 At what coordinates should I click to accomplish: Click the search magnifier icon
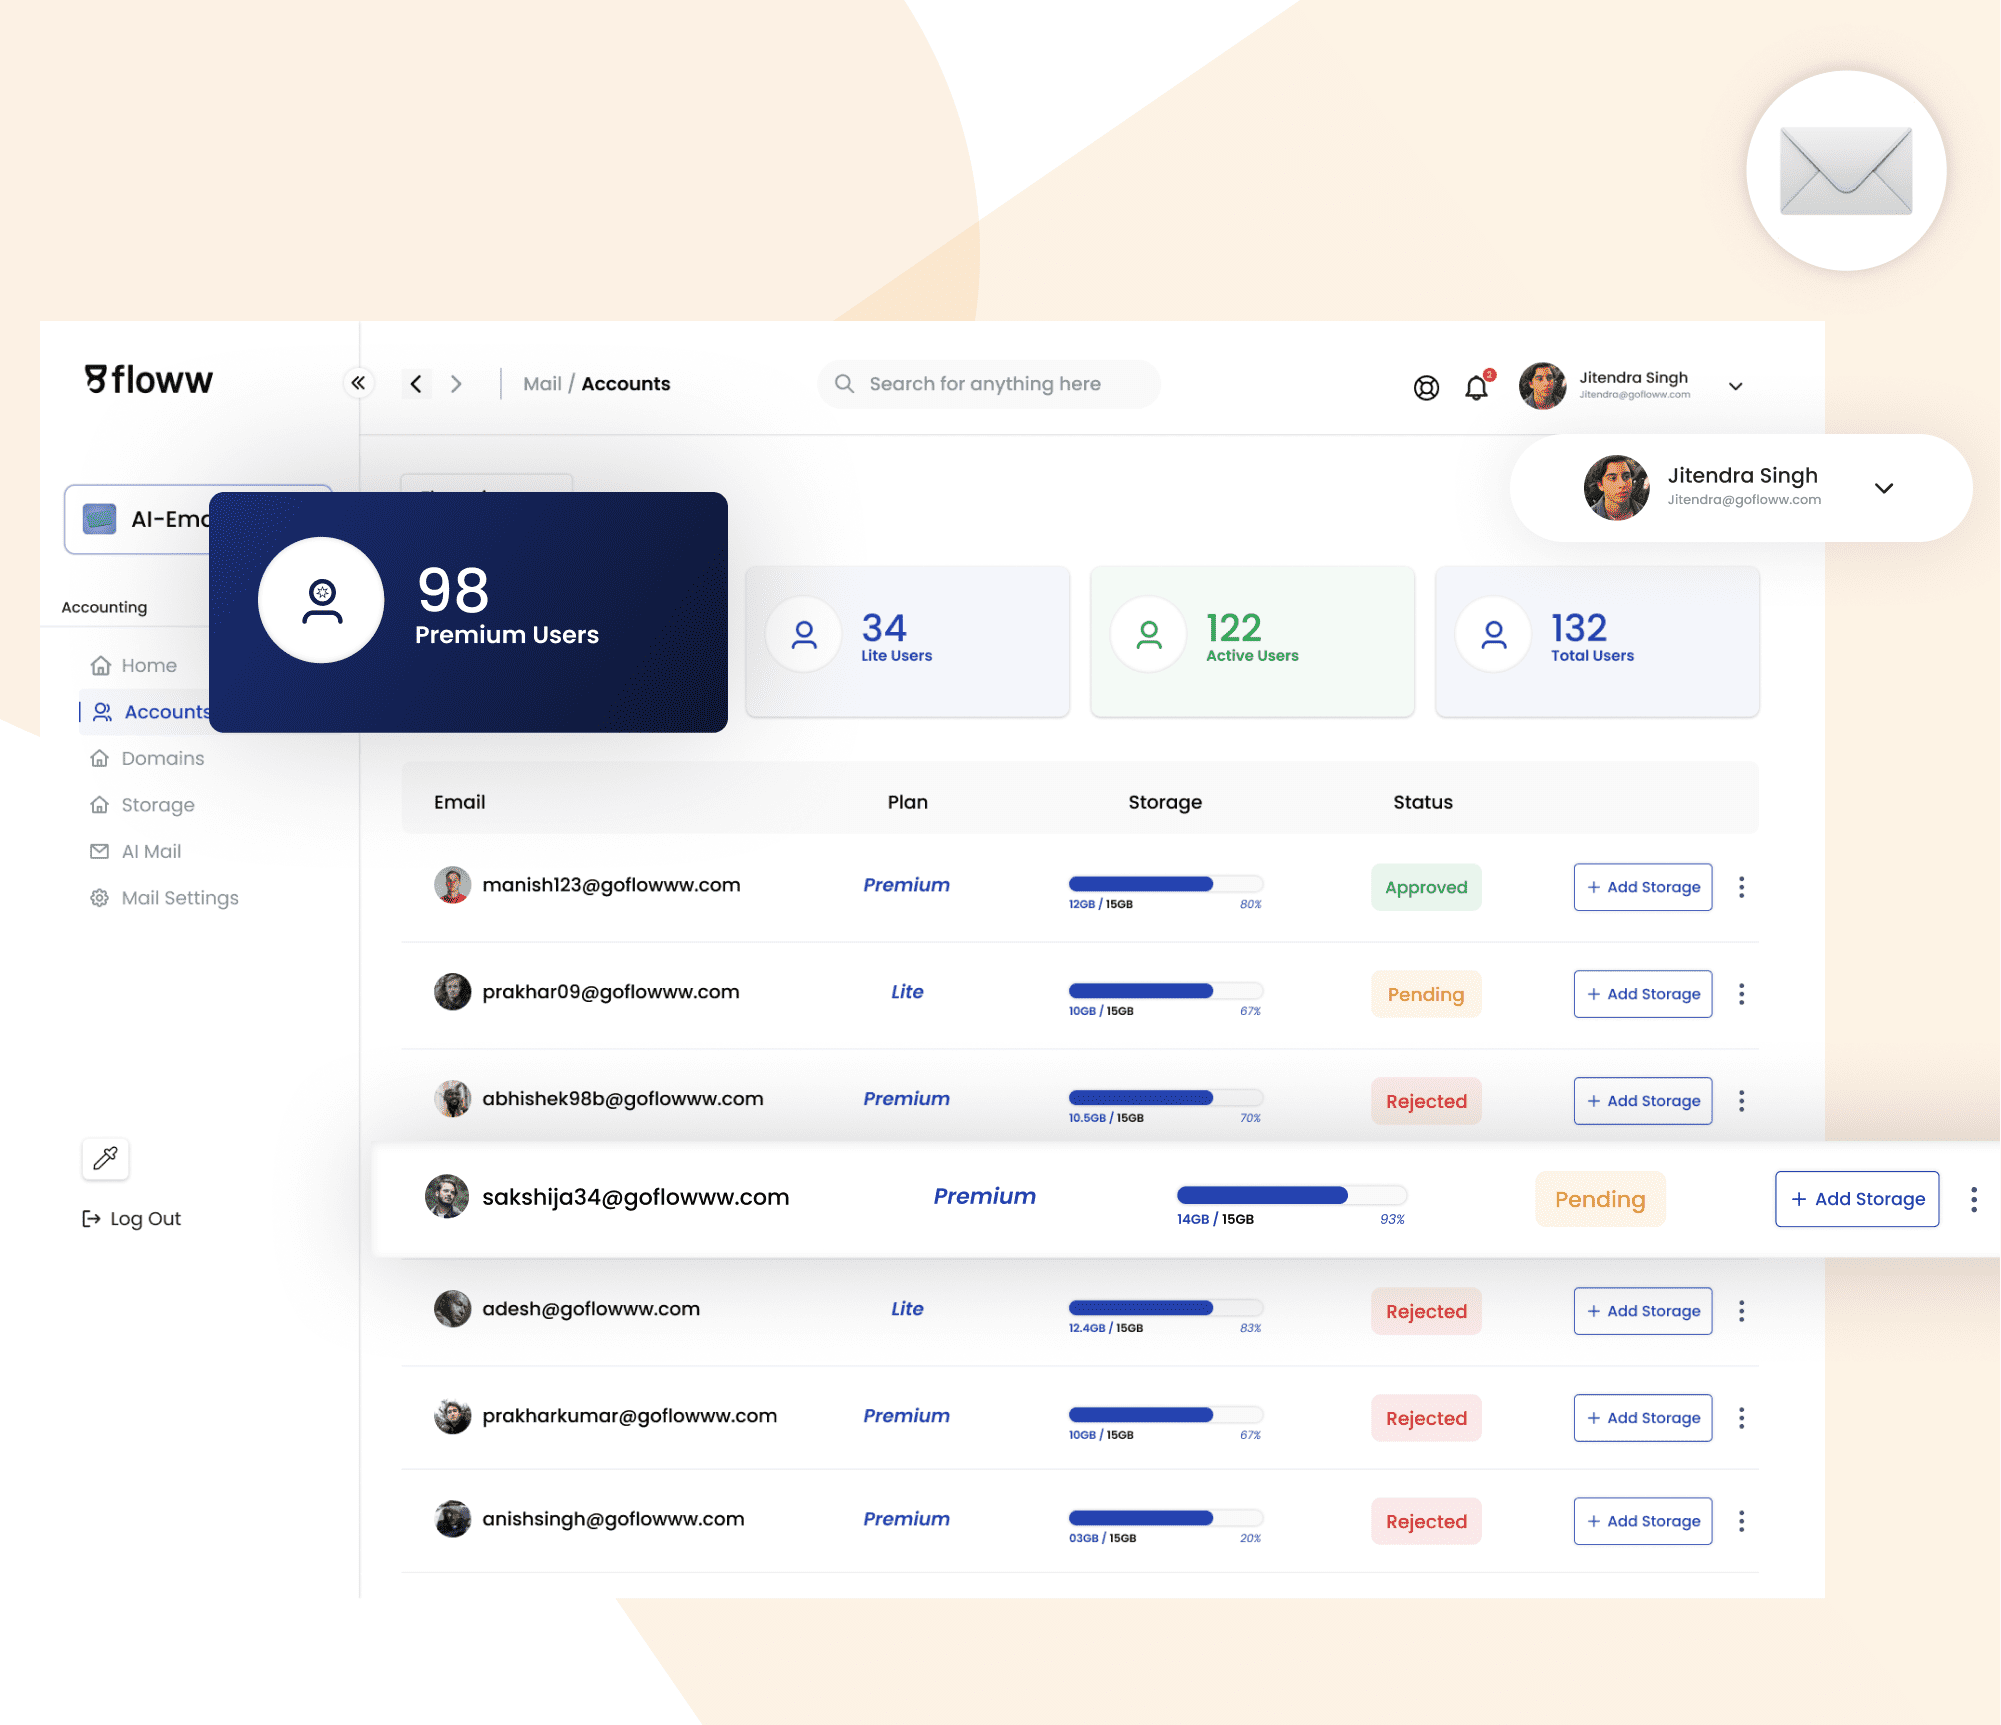pos(844,384)
